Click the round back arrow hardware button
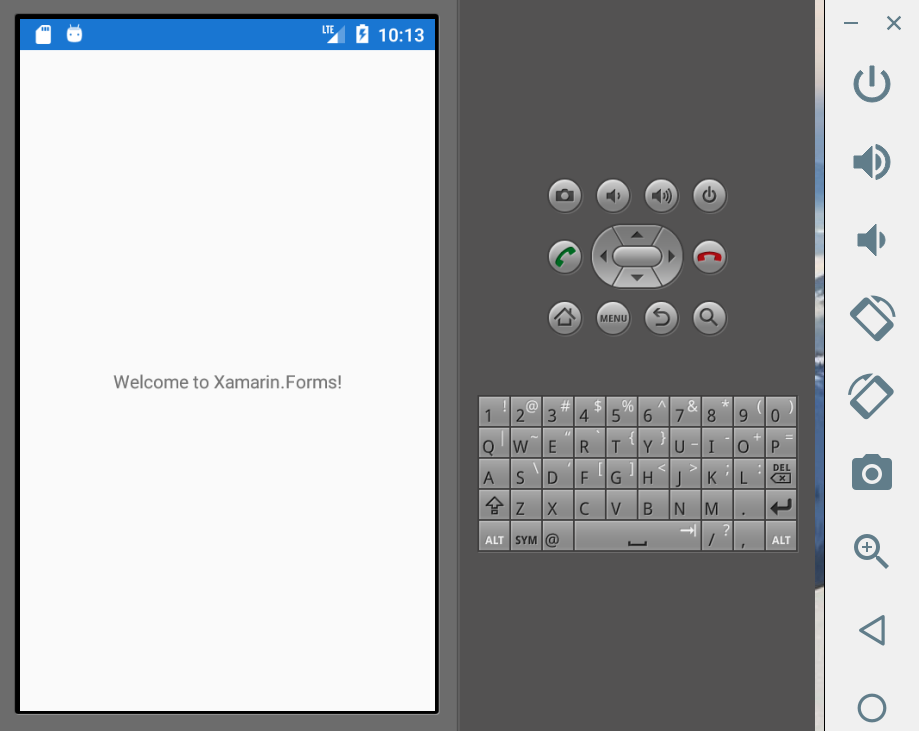This screenshot has width=919, height=731. point(661,318)
